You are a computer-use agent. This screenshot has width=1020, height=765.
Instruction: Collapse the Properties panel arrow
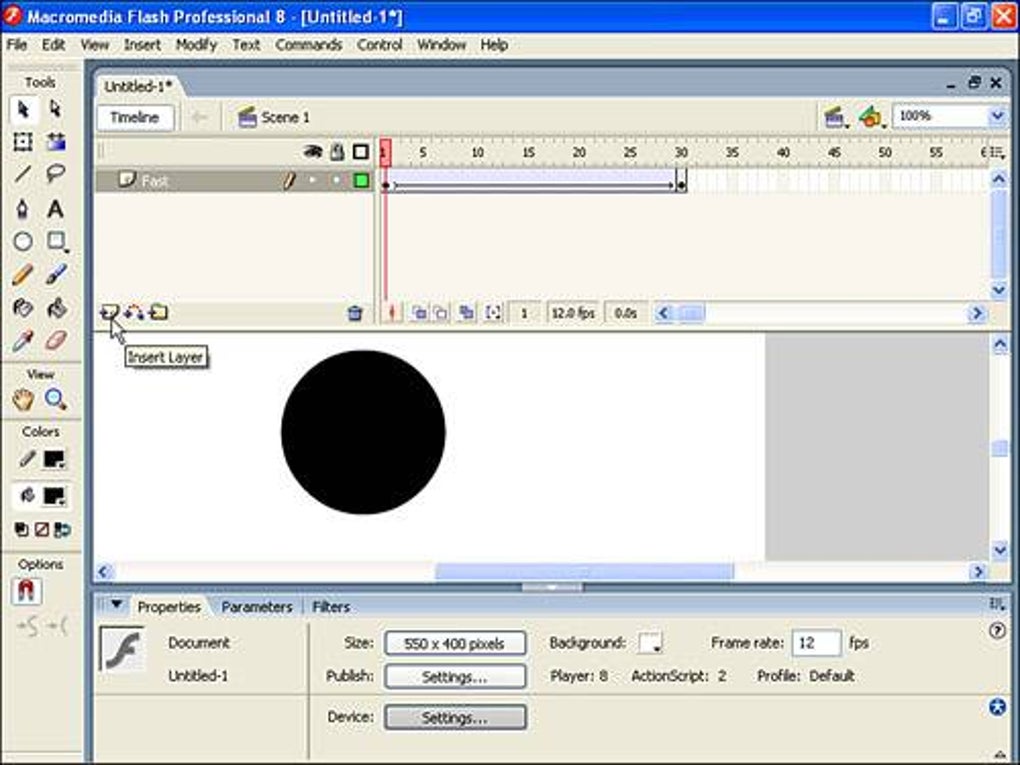(x=117, y=606)
